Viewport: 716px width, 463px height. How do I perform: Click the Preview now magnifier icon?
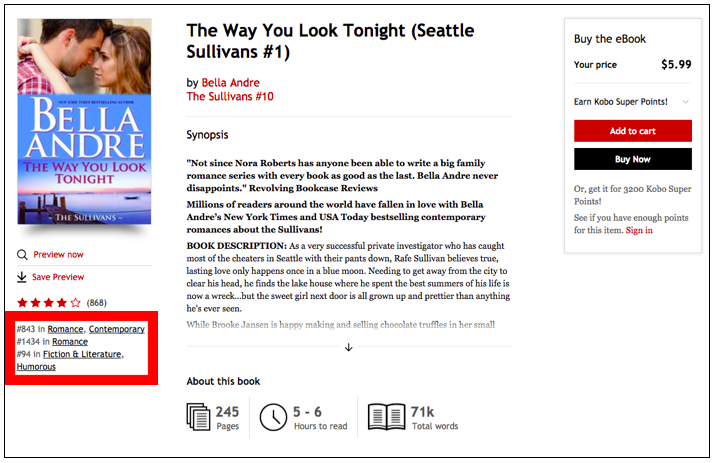[x=22, y=254]
